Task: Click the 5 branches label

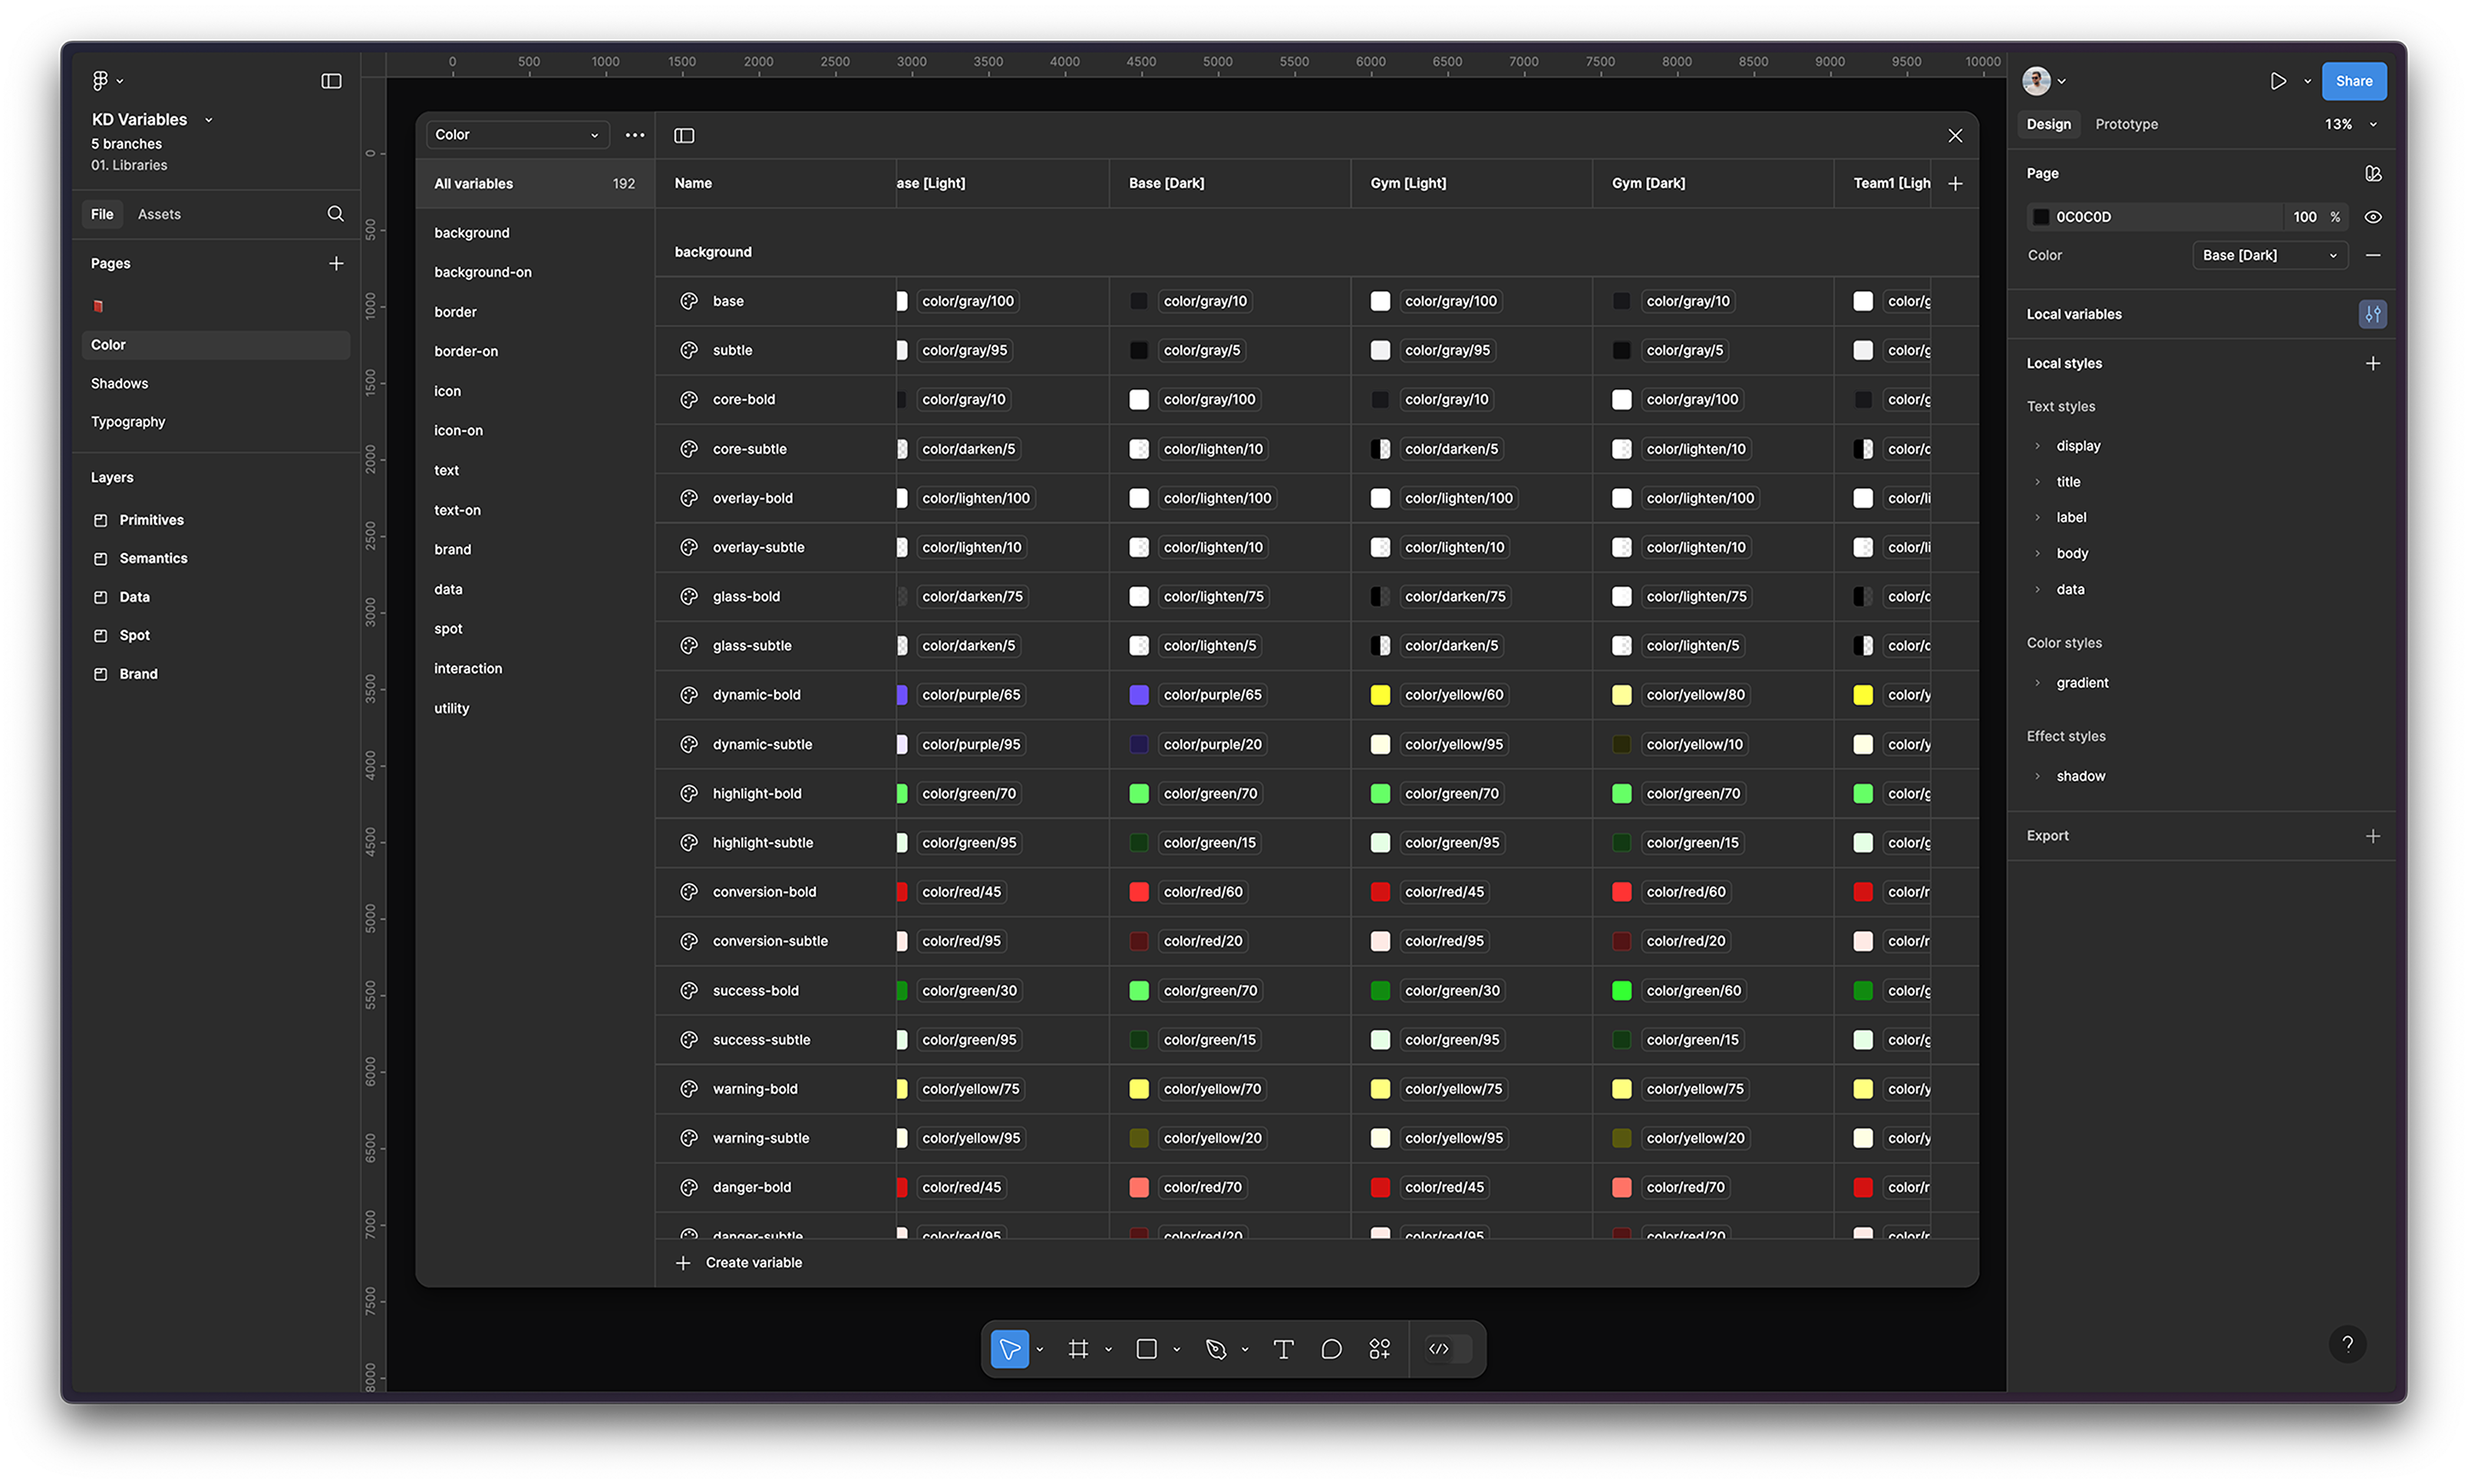Action: click(x=126, y=144)
